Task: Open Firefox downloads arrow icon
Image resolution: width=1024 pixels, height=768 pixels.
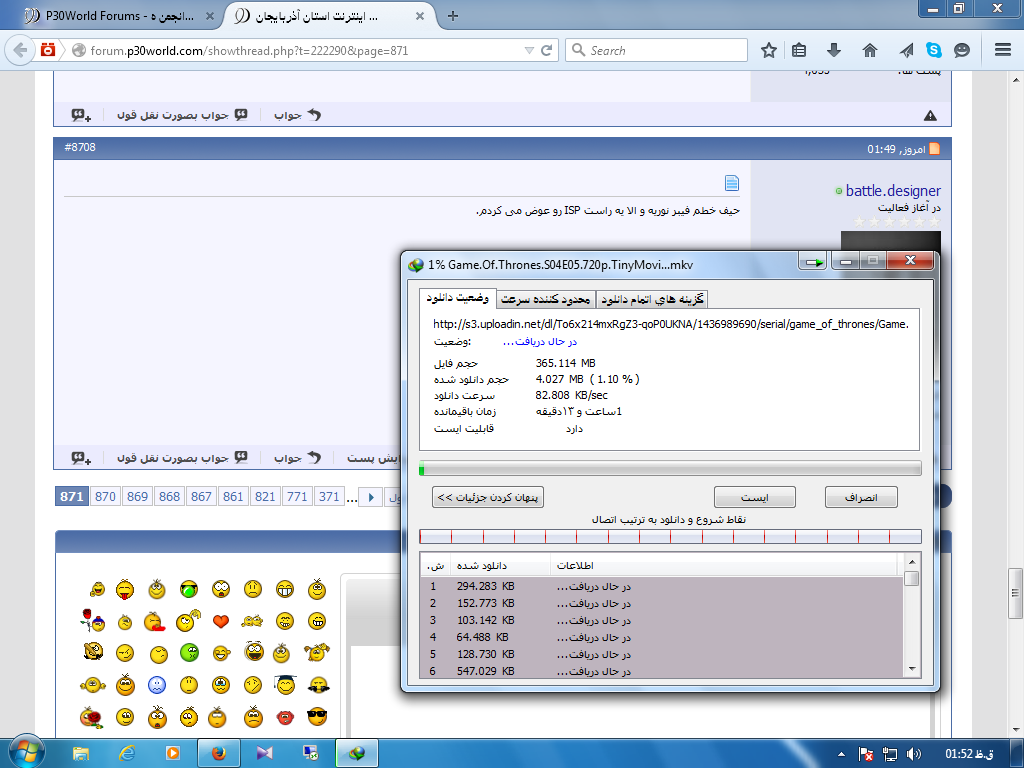Action: (834, 50)
